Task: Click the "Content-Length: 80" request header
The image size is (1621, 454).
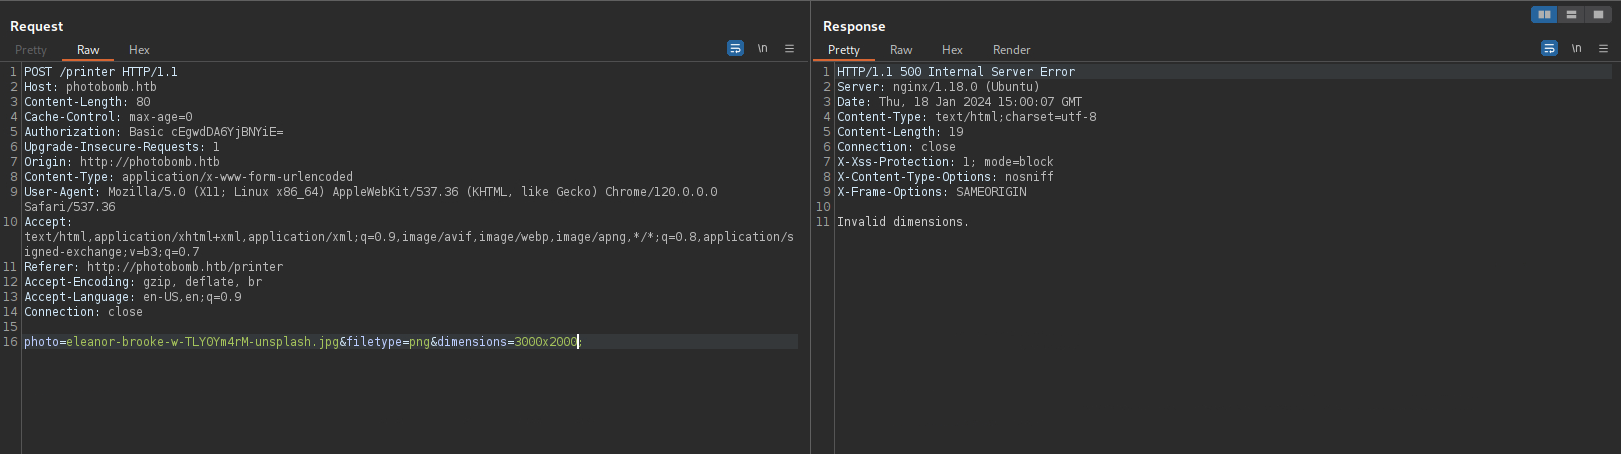Action: (87, 102)
